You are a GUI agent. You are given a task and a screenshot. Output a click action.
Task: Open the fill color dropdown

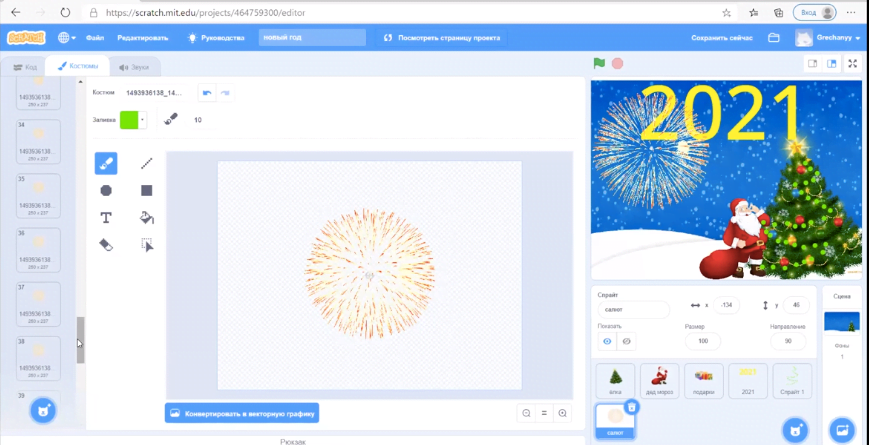tap(143, 119)
